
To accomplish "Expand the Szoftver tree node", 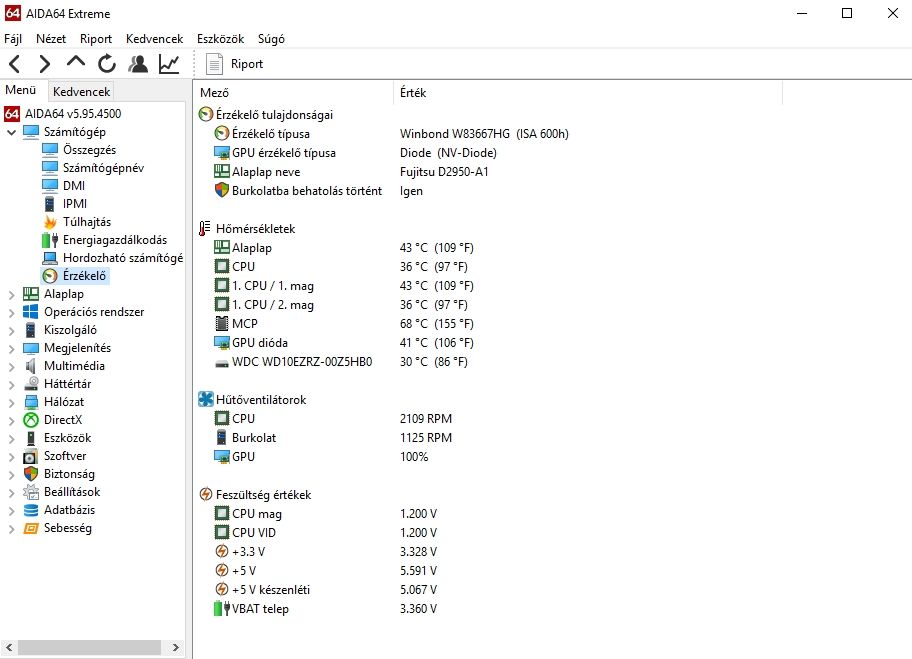I will tap(11, 457).
